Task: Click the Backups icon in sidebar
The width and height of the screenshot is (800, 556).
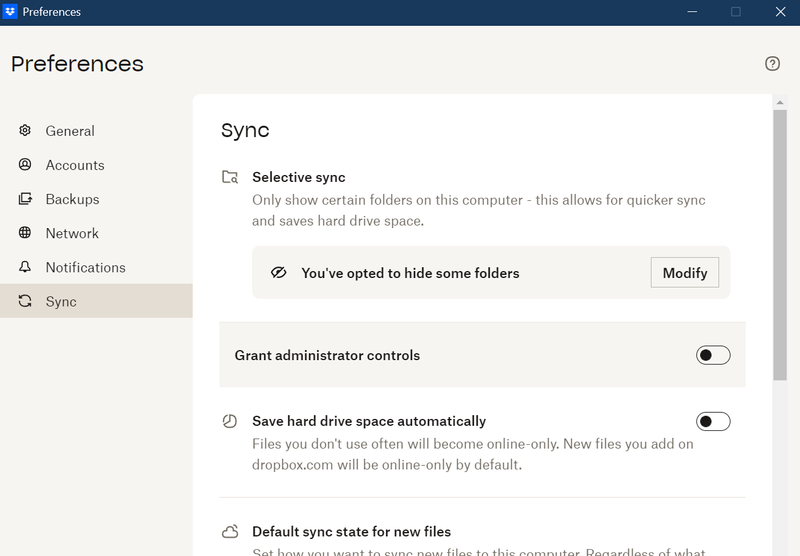Action: click(25, 199)
